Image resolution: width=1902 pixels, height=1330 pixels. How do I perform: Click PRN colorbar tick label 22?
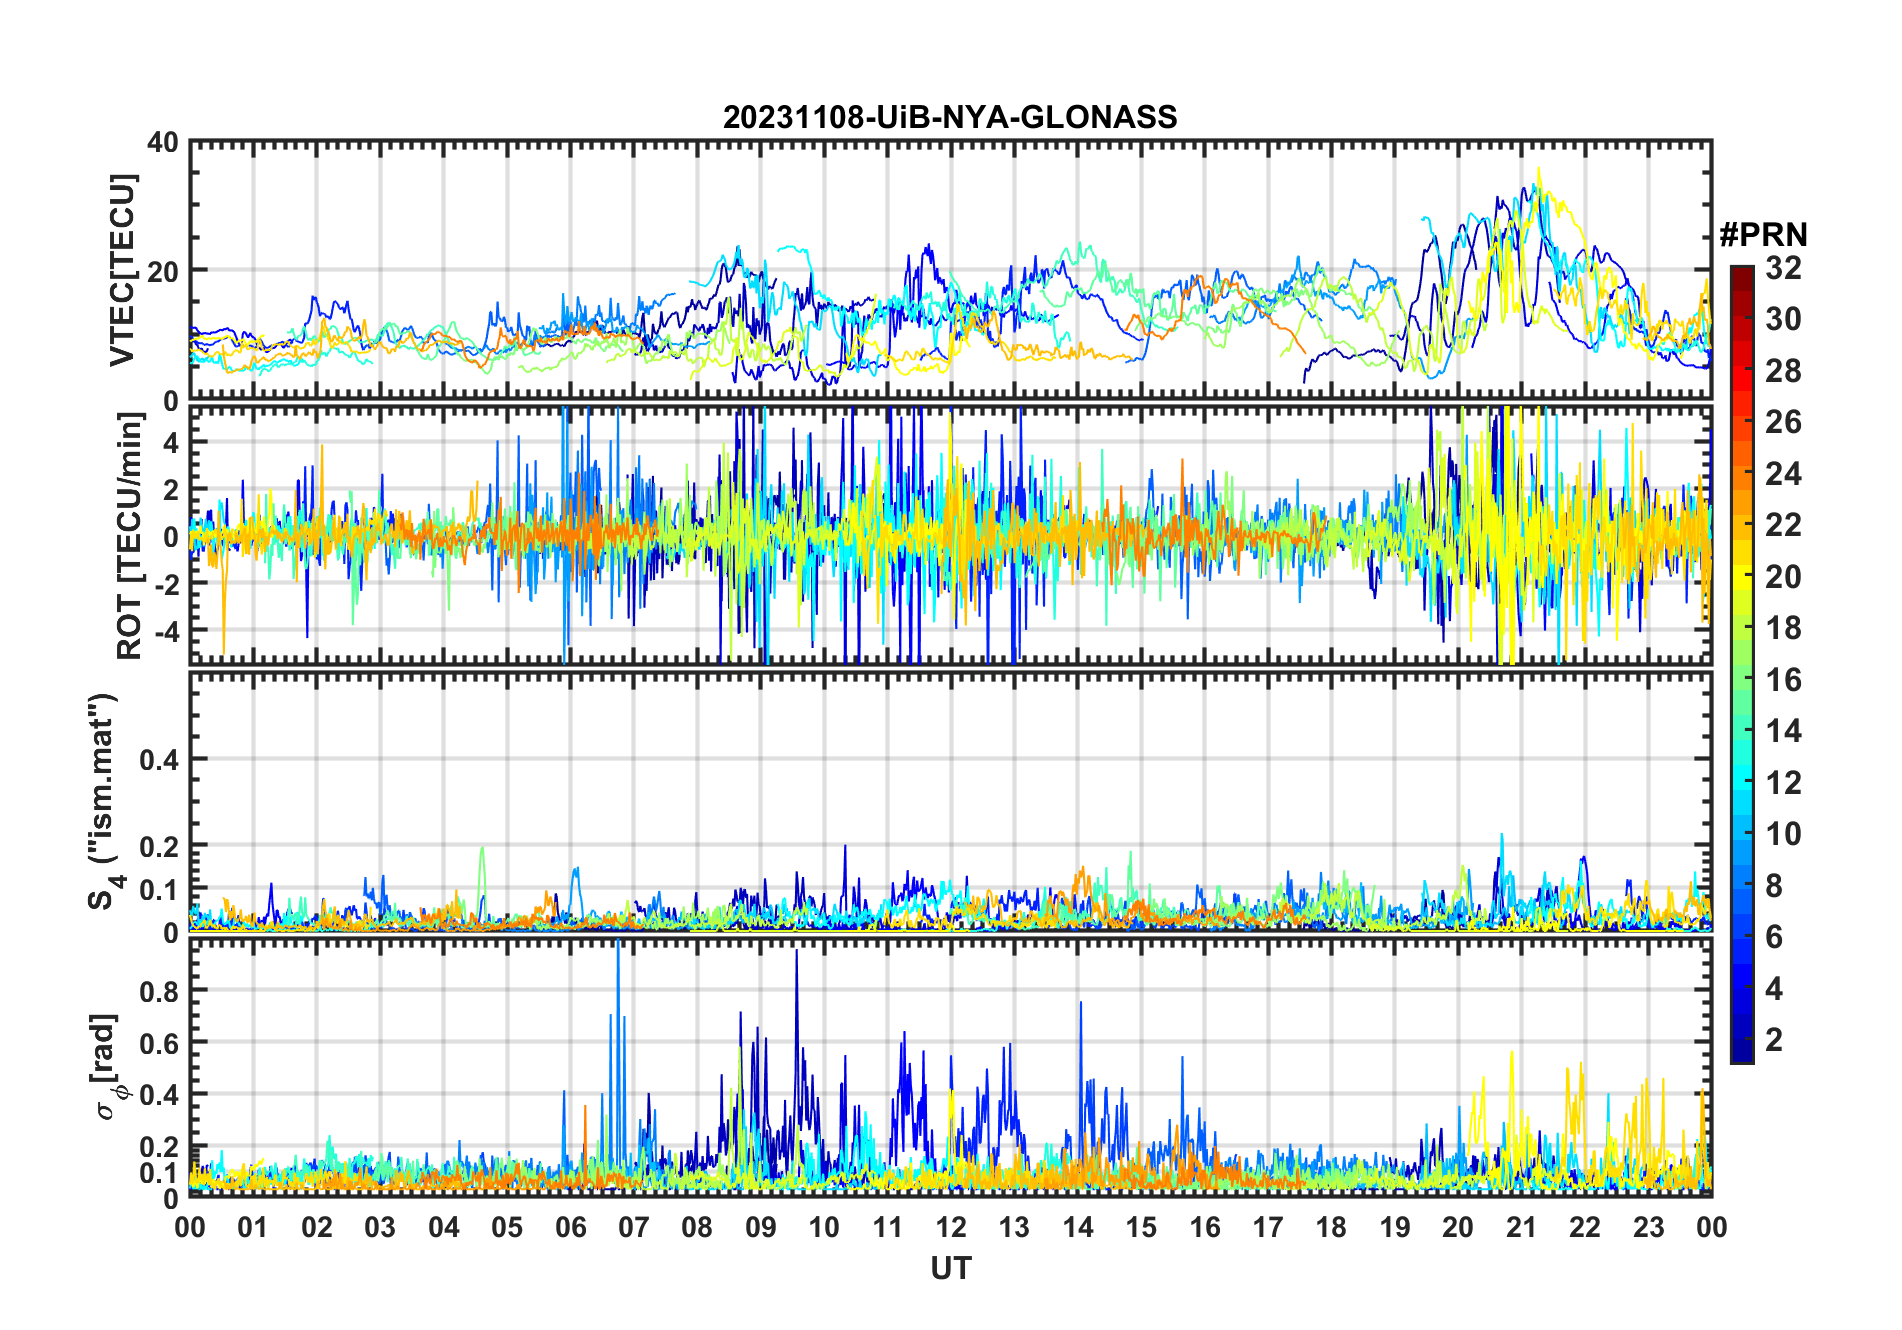click(1783, 525)
